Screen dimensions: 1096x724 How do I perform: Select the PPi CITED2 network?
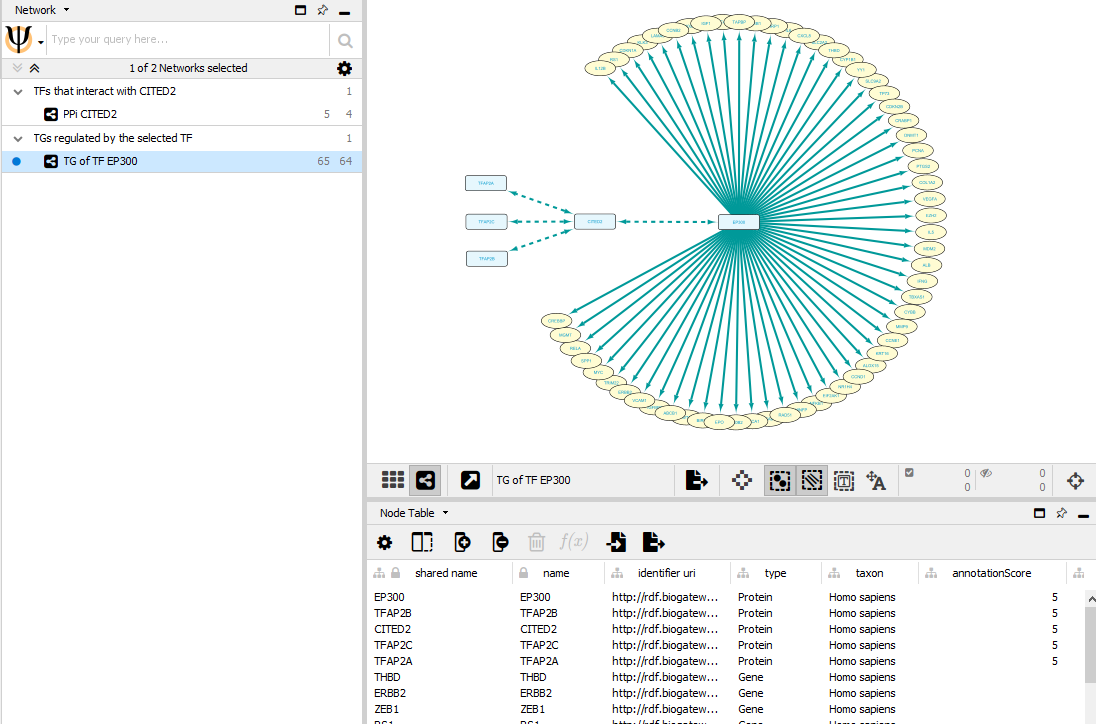coord(182,114)
